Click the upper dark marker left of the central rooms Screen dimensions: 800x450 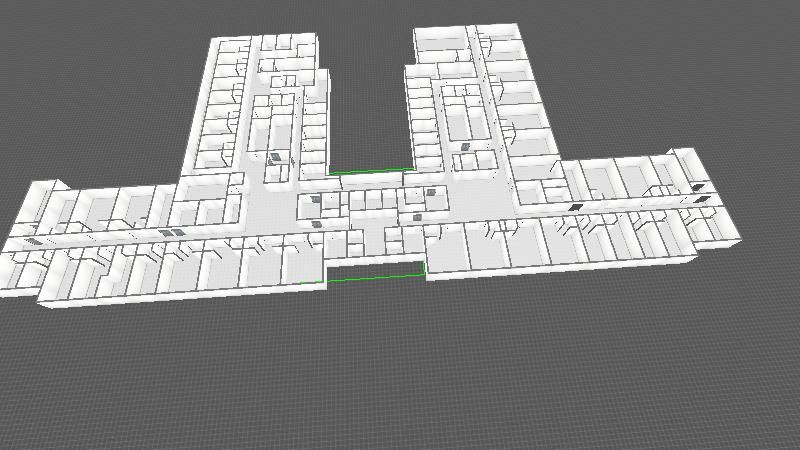[x=314, y=200]
